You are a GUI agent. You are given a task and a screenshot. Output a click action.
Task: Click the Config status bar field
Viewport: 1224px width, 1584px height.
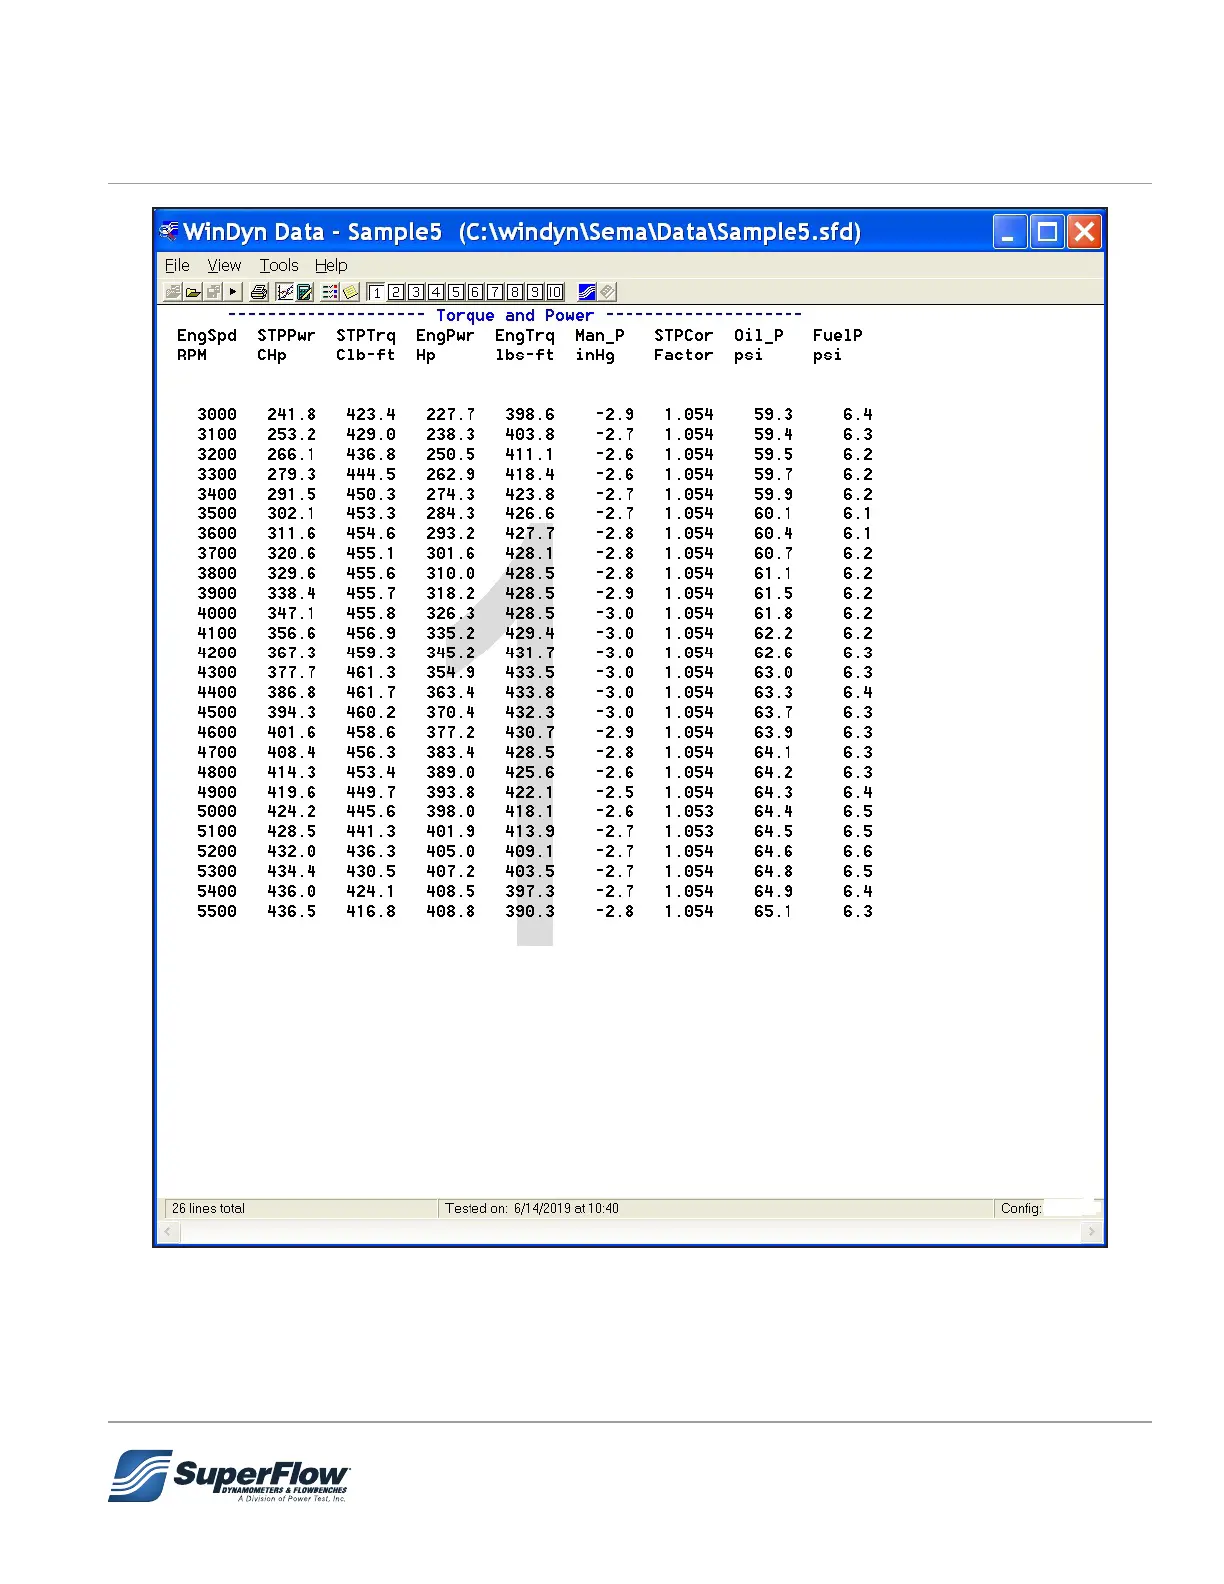tap(1047, 1208)
